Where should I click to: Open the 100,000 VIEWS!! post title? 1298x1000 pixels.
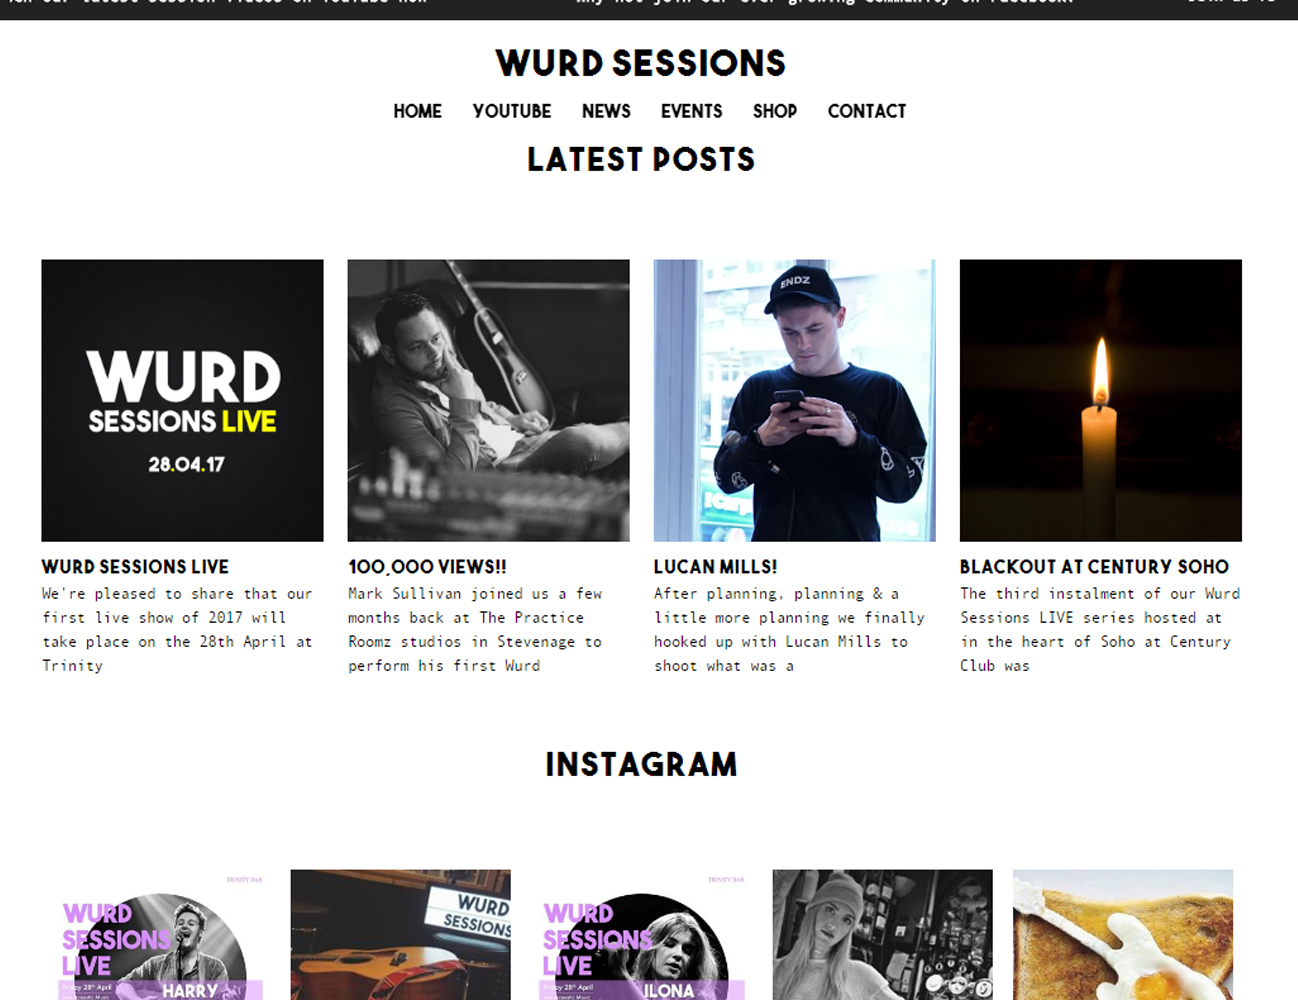coord(427,567)
